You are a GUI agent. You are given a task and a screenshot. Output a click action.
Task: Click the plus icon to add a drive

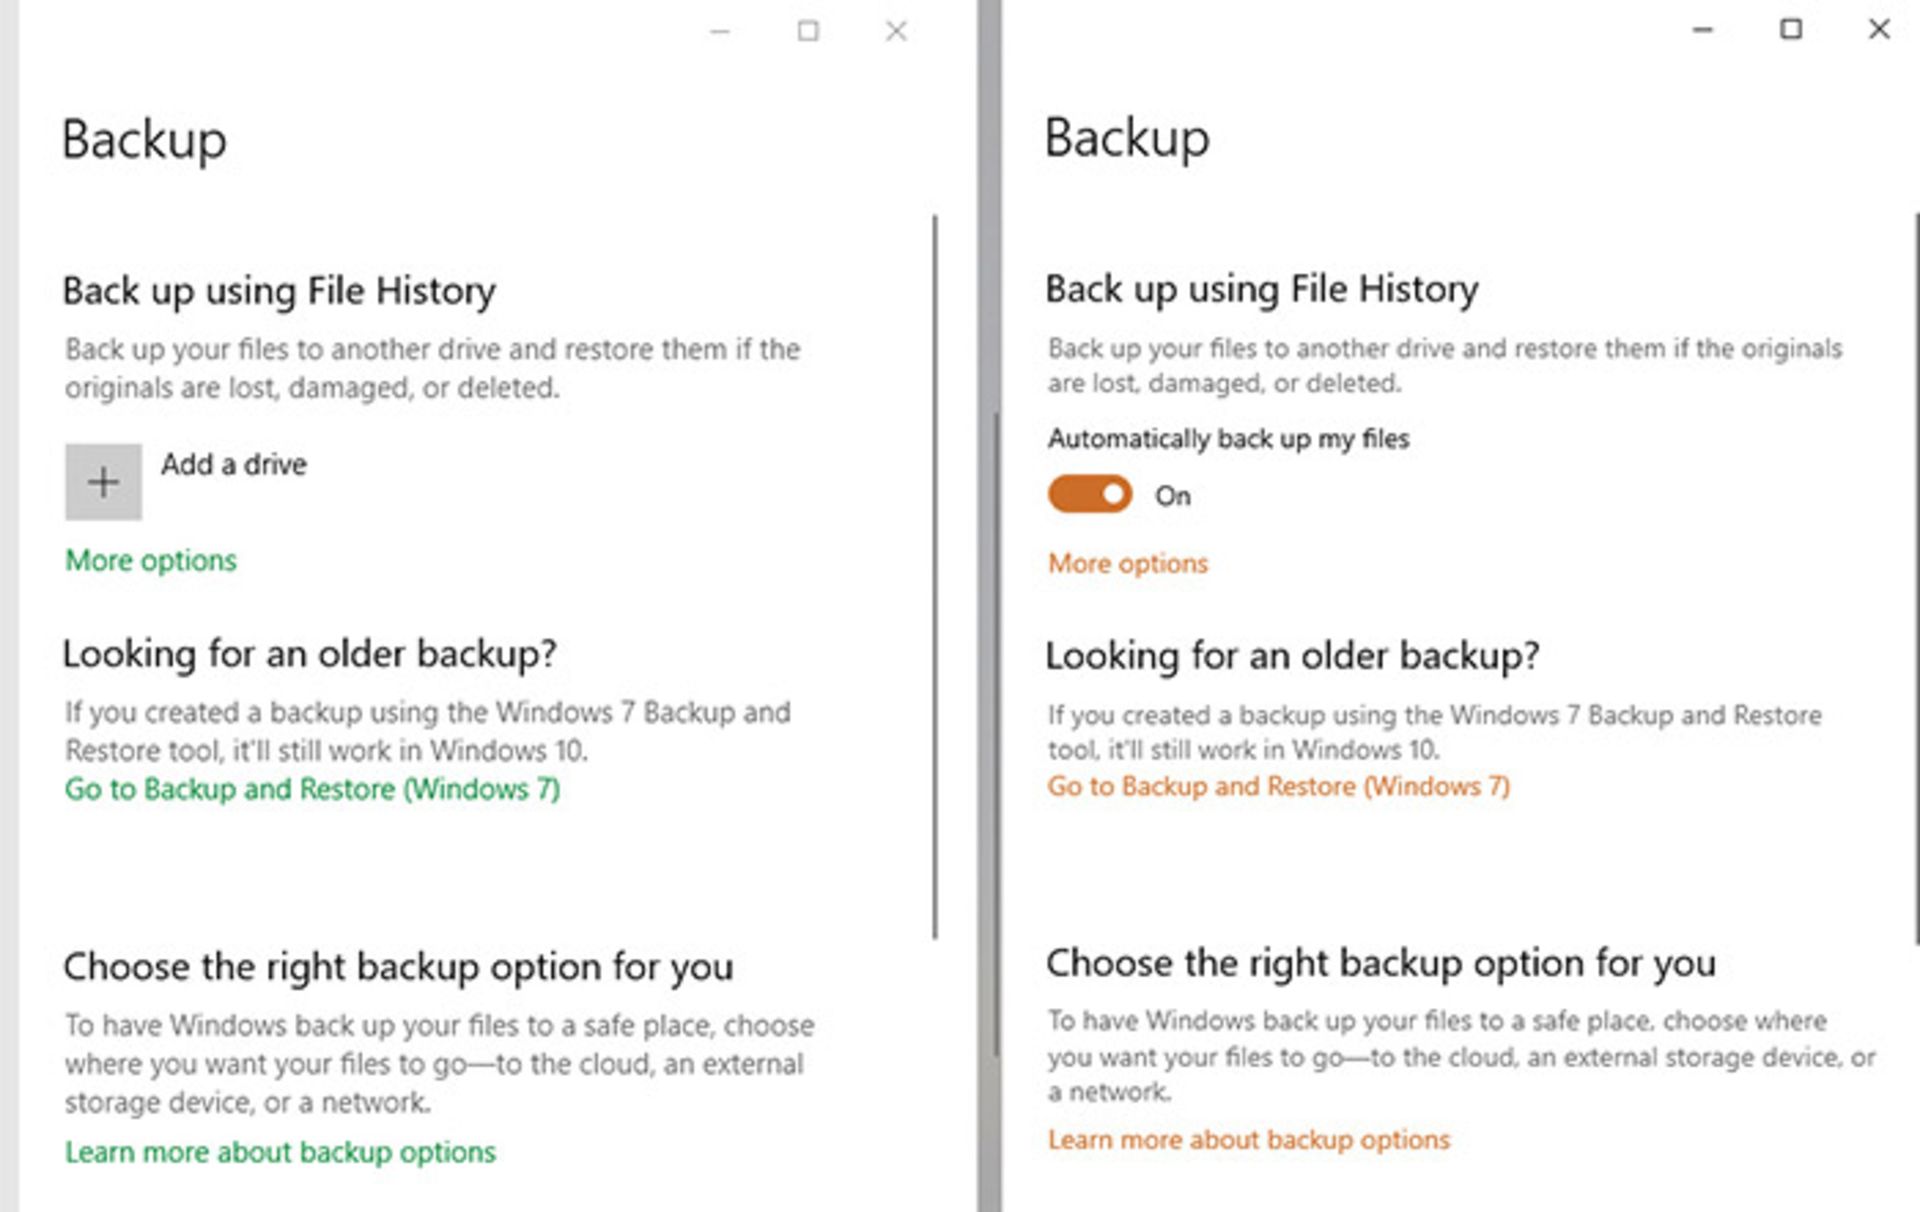103,482
